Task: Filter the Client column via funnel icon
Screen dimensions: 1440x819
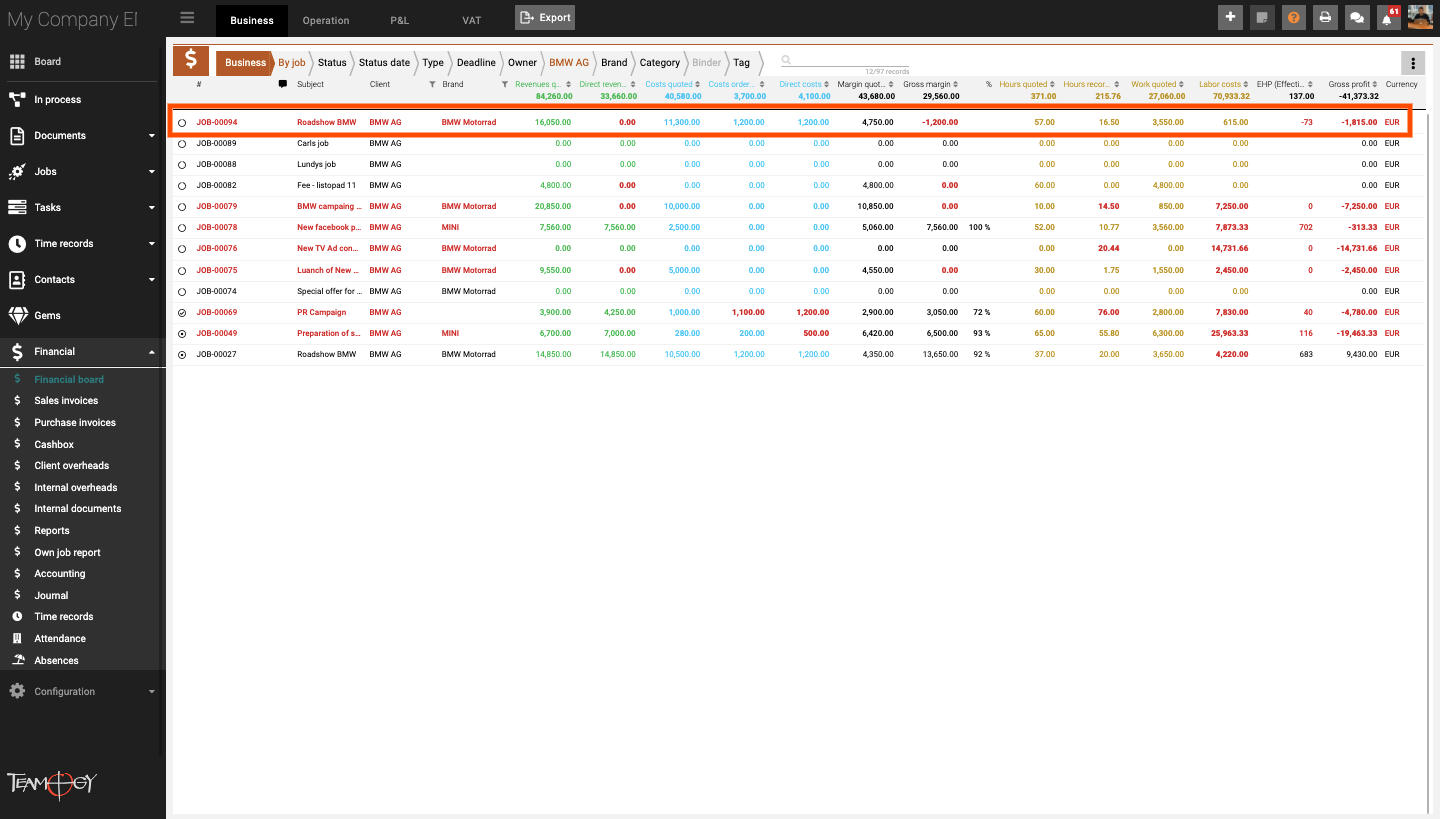Action: pyautogui.click(x=432, y=84)
